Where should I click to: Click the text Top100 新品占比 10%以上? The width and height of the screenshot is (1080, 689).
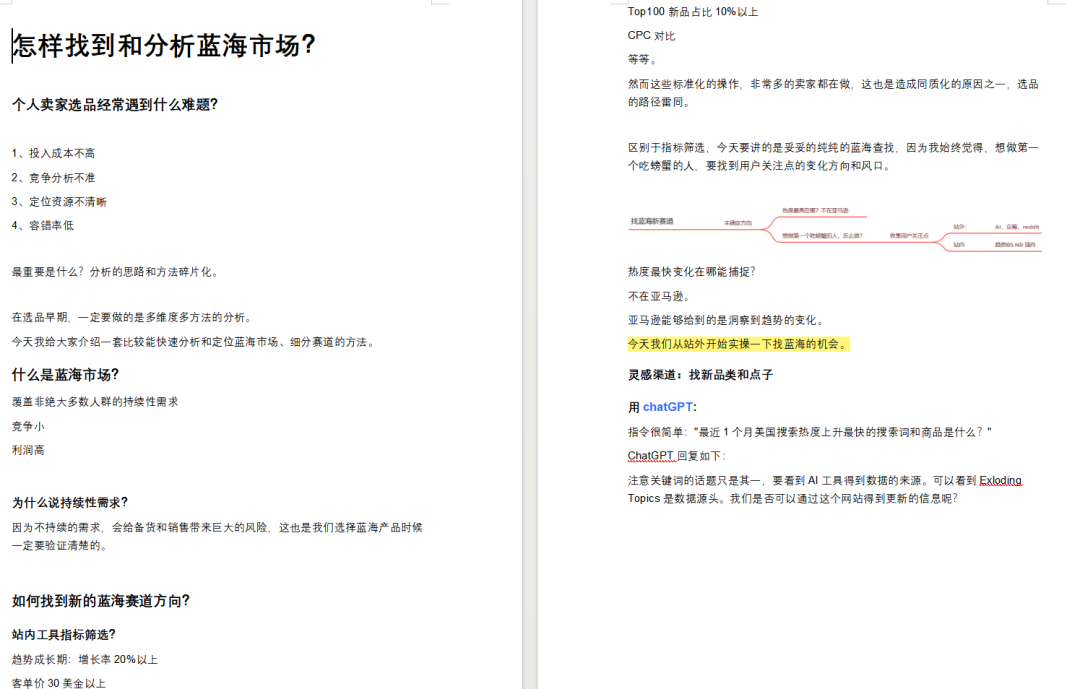[688, 11]
